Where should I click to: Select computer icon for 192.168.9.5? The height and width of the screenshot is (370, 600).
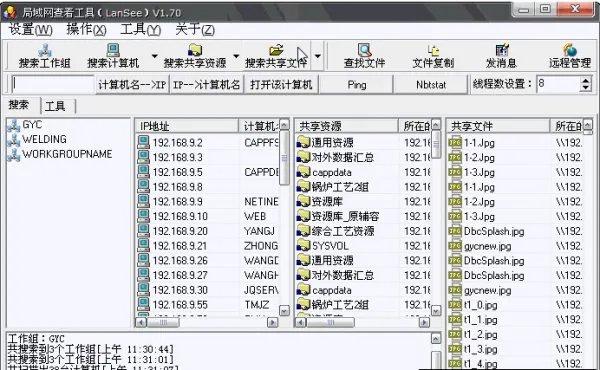143,172
